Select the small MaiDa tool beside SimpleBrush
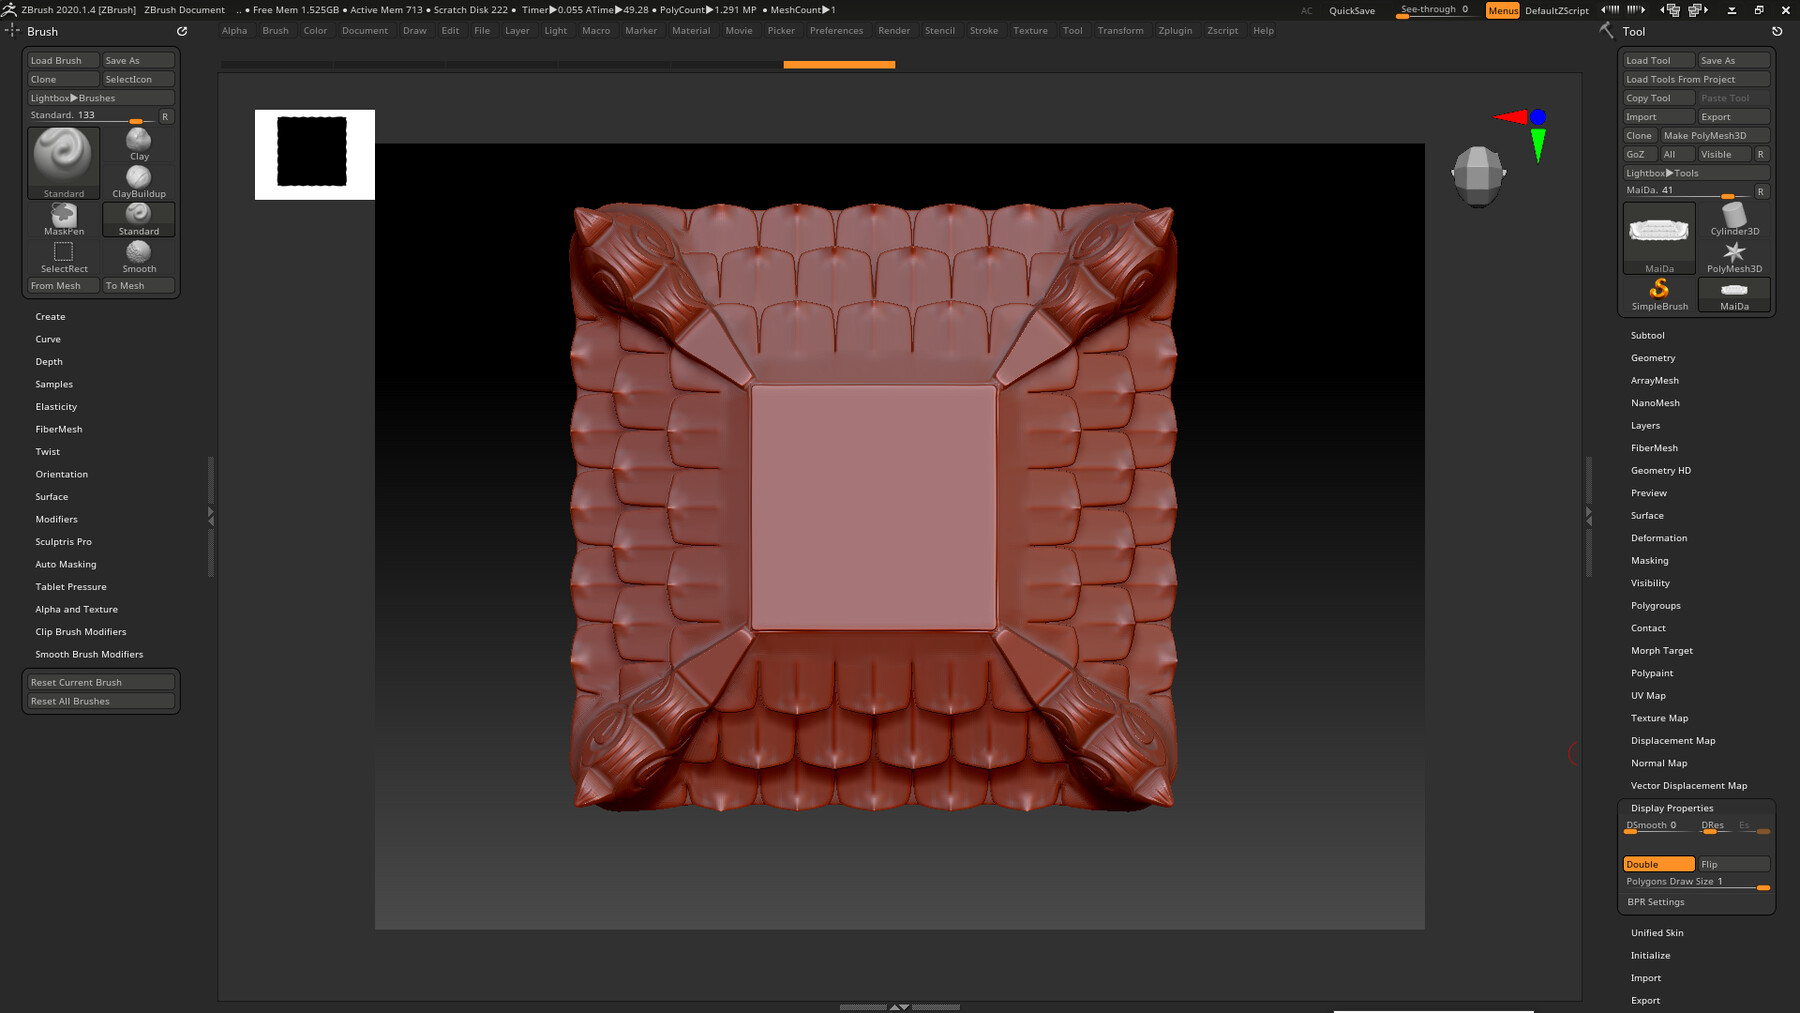Viewport: 1800px width, 1013px height. pos(1734,294)
